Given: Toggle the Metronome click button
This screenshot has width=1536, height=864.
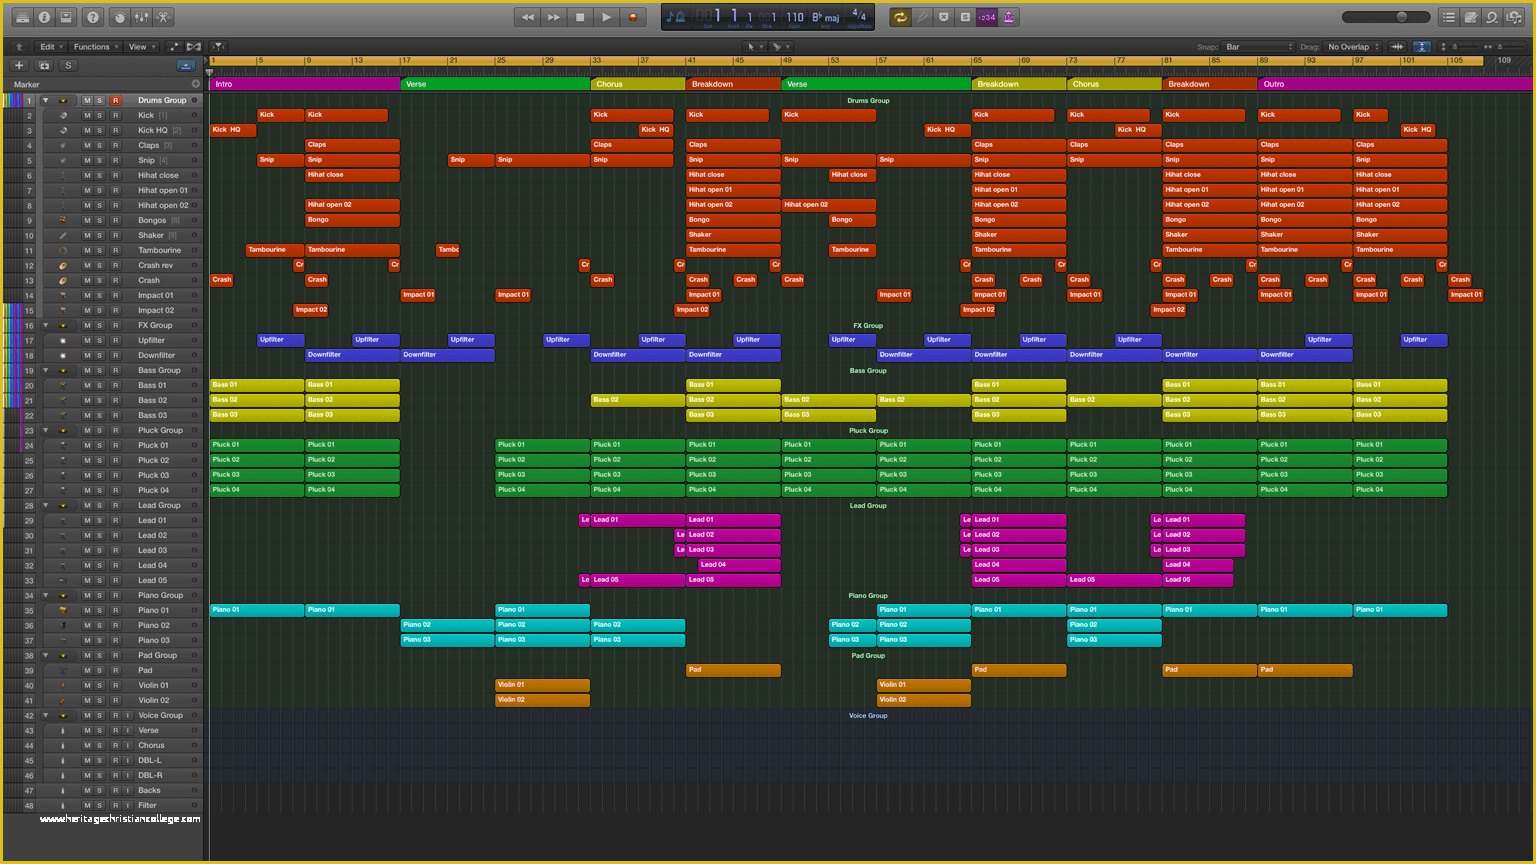Looking at the screenshot, I should (1009, 17).
